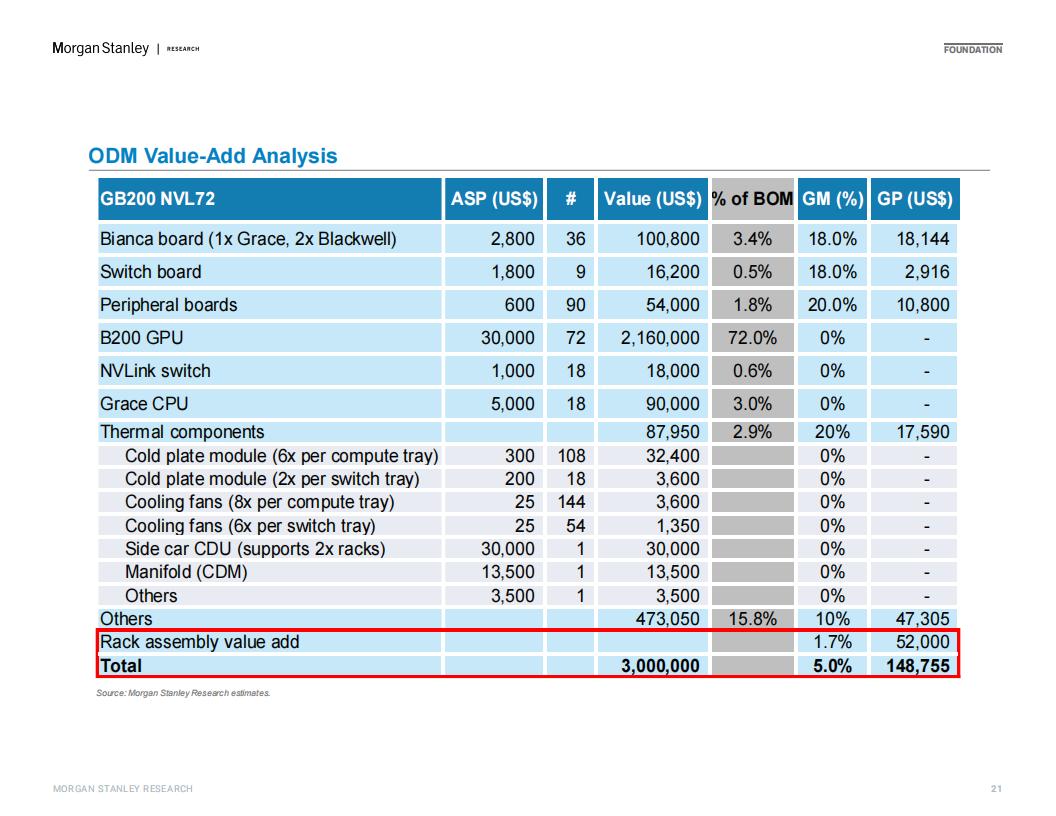Click the 87,950 thermal components value

coord(672,432)
